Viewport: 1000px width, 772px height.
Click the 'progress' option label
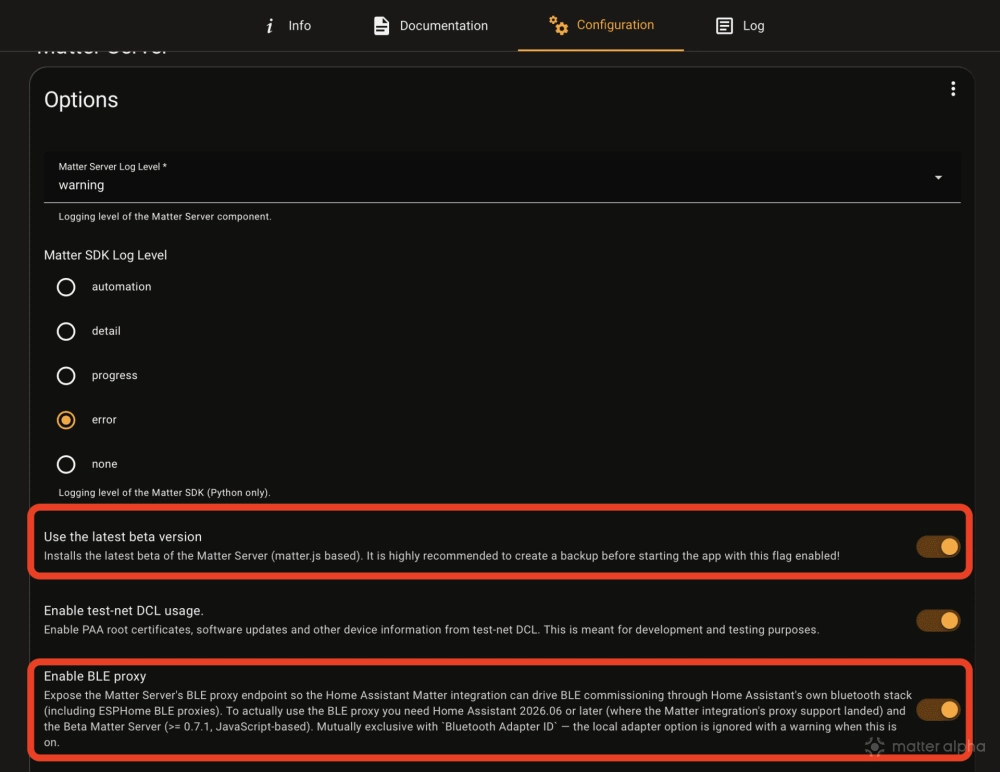pyautogui.click(x=114, y=376)
